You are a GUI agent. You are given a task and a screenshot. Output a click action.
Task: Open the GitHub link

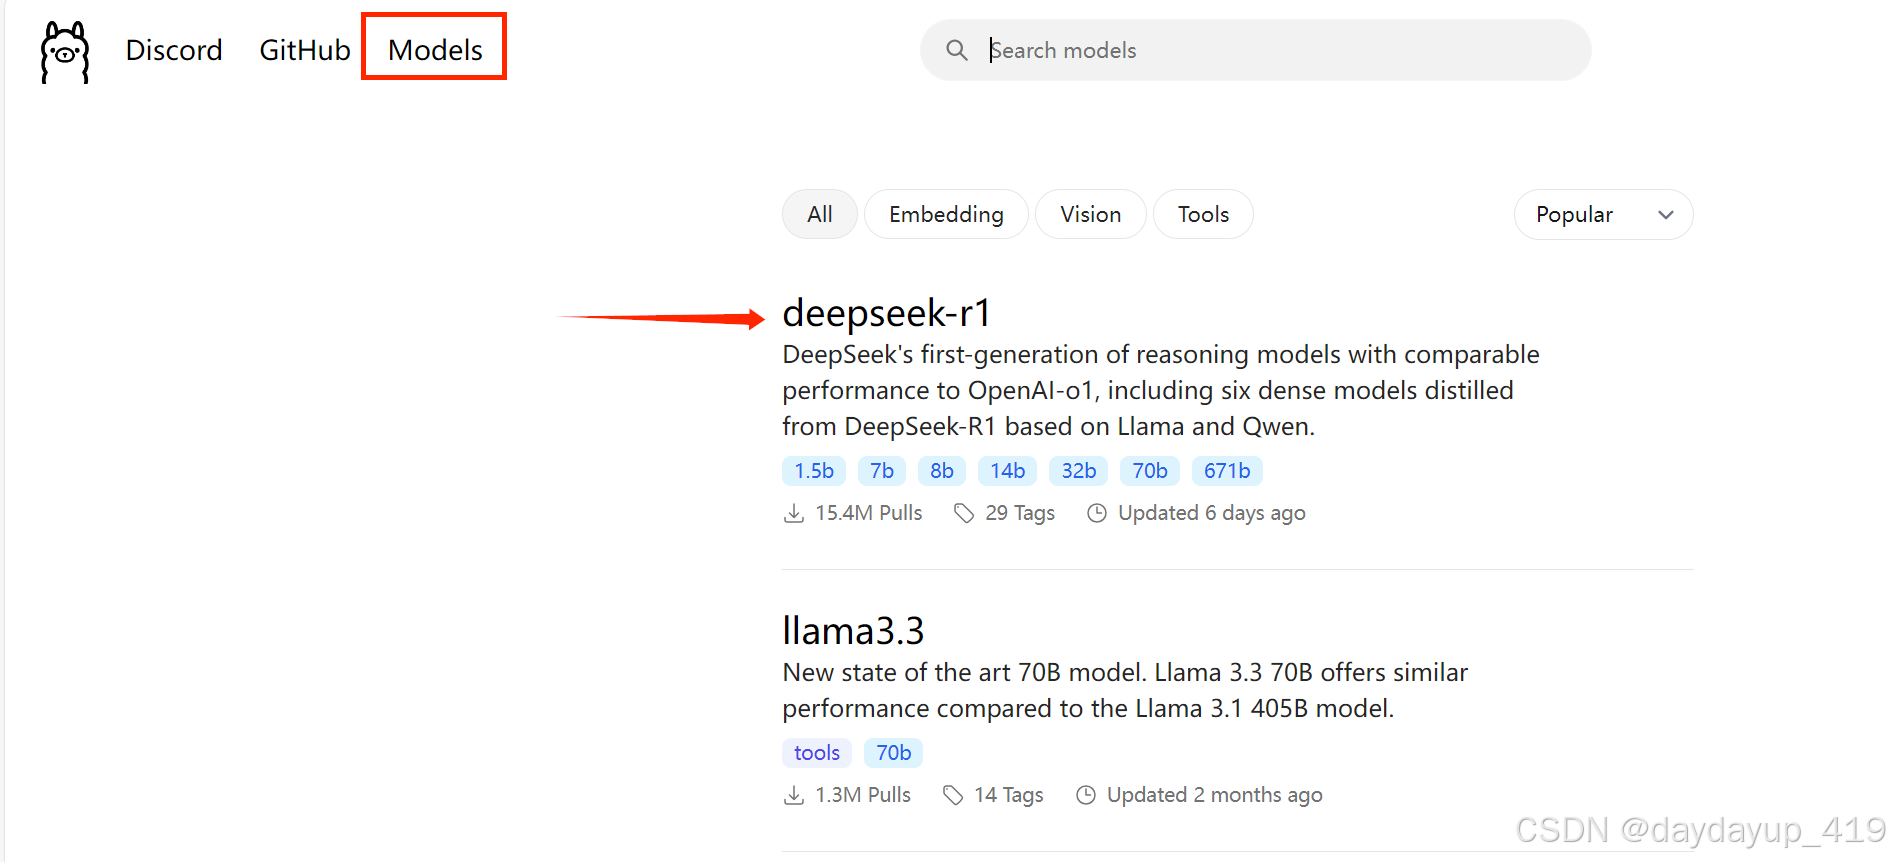tap(305, 50)
